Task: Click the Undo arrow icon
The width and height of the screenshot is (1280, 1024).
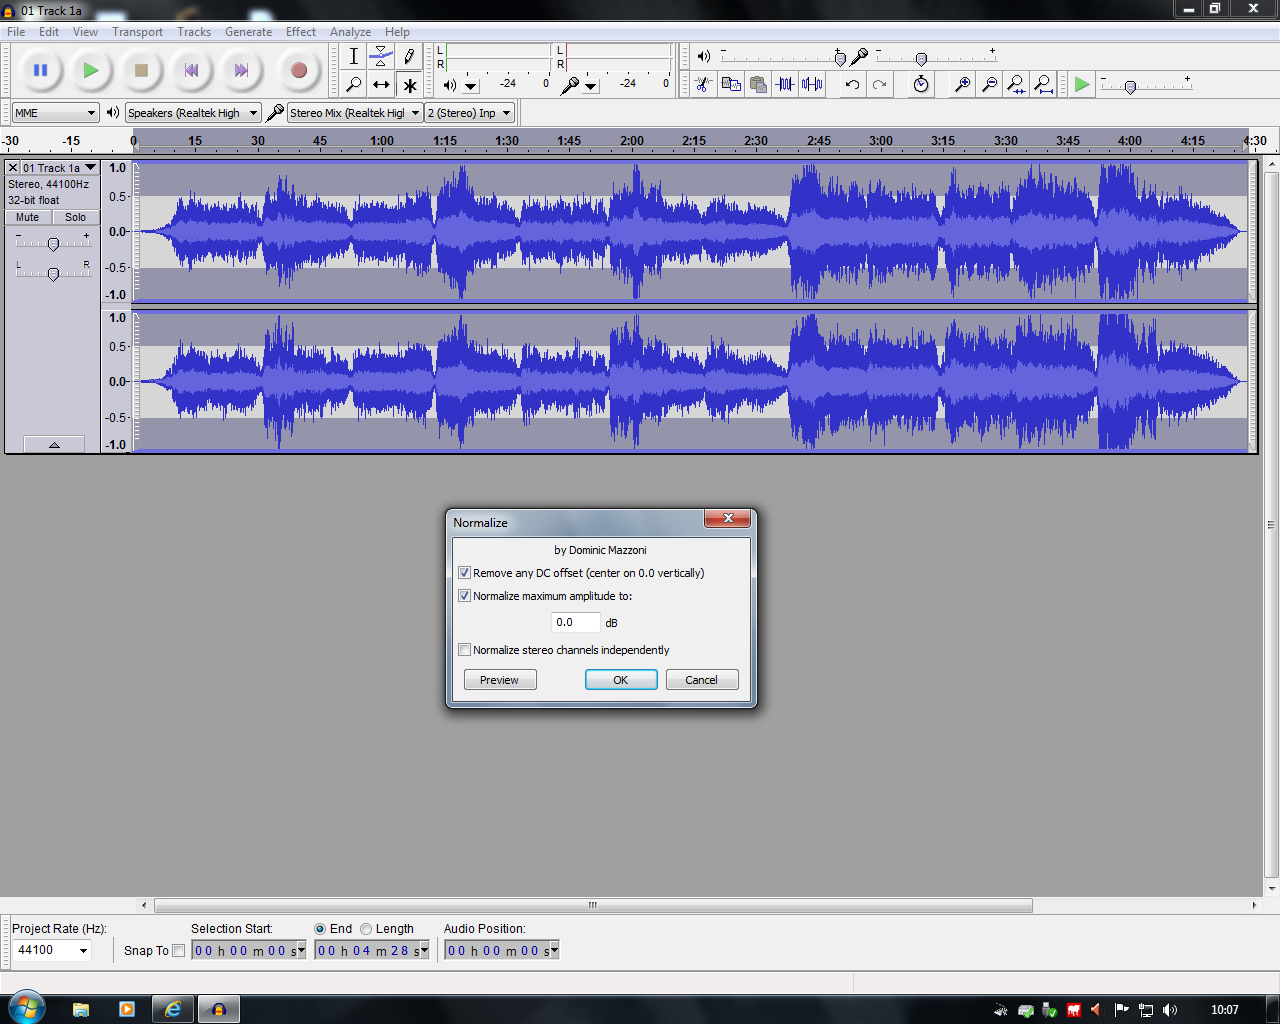Action: click(x=852, y=85)
